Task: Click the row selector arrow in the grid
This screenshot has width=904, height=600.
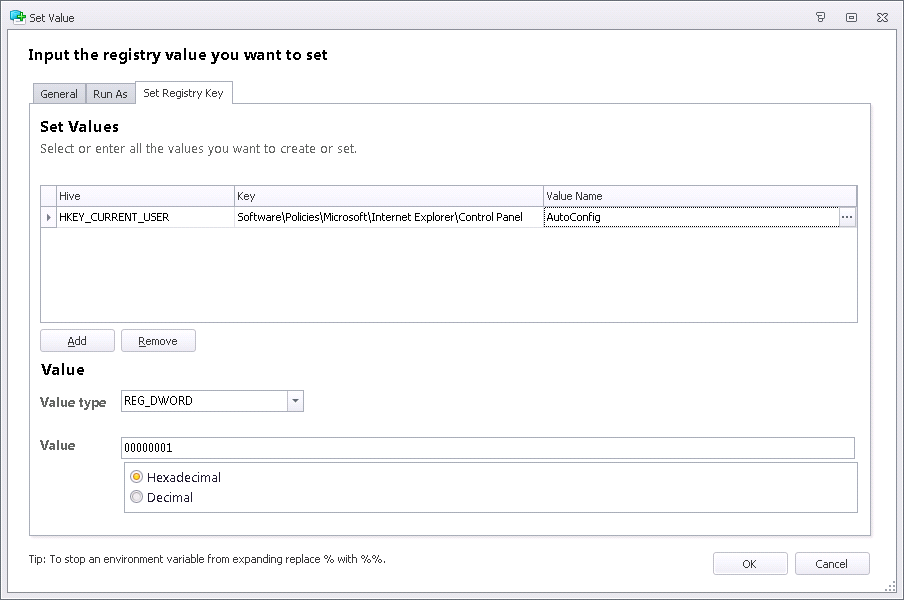Action: [47, 217]
